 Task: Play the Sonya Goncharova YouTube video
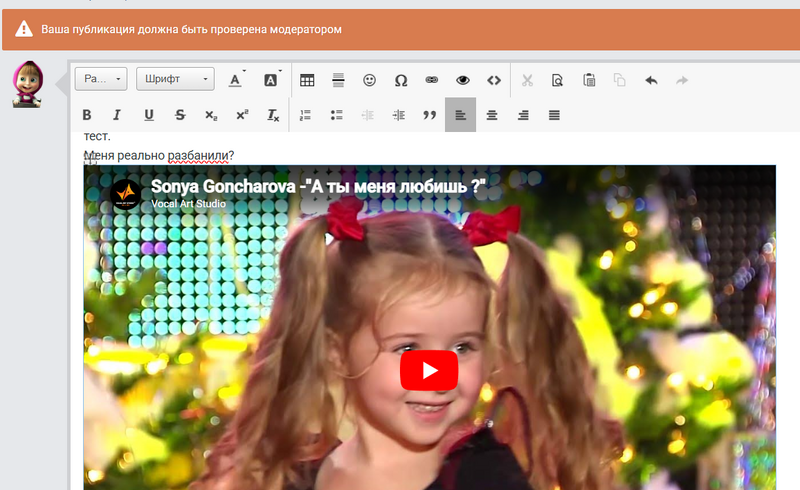click(429, 371)
